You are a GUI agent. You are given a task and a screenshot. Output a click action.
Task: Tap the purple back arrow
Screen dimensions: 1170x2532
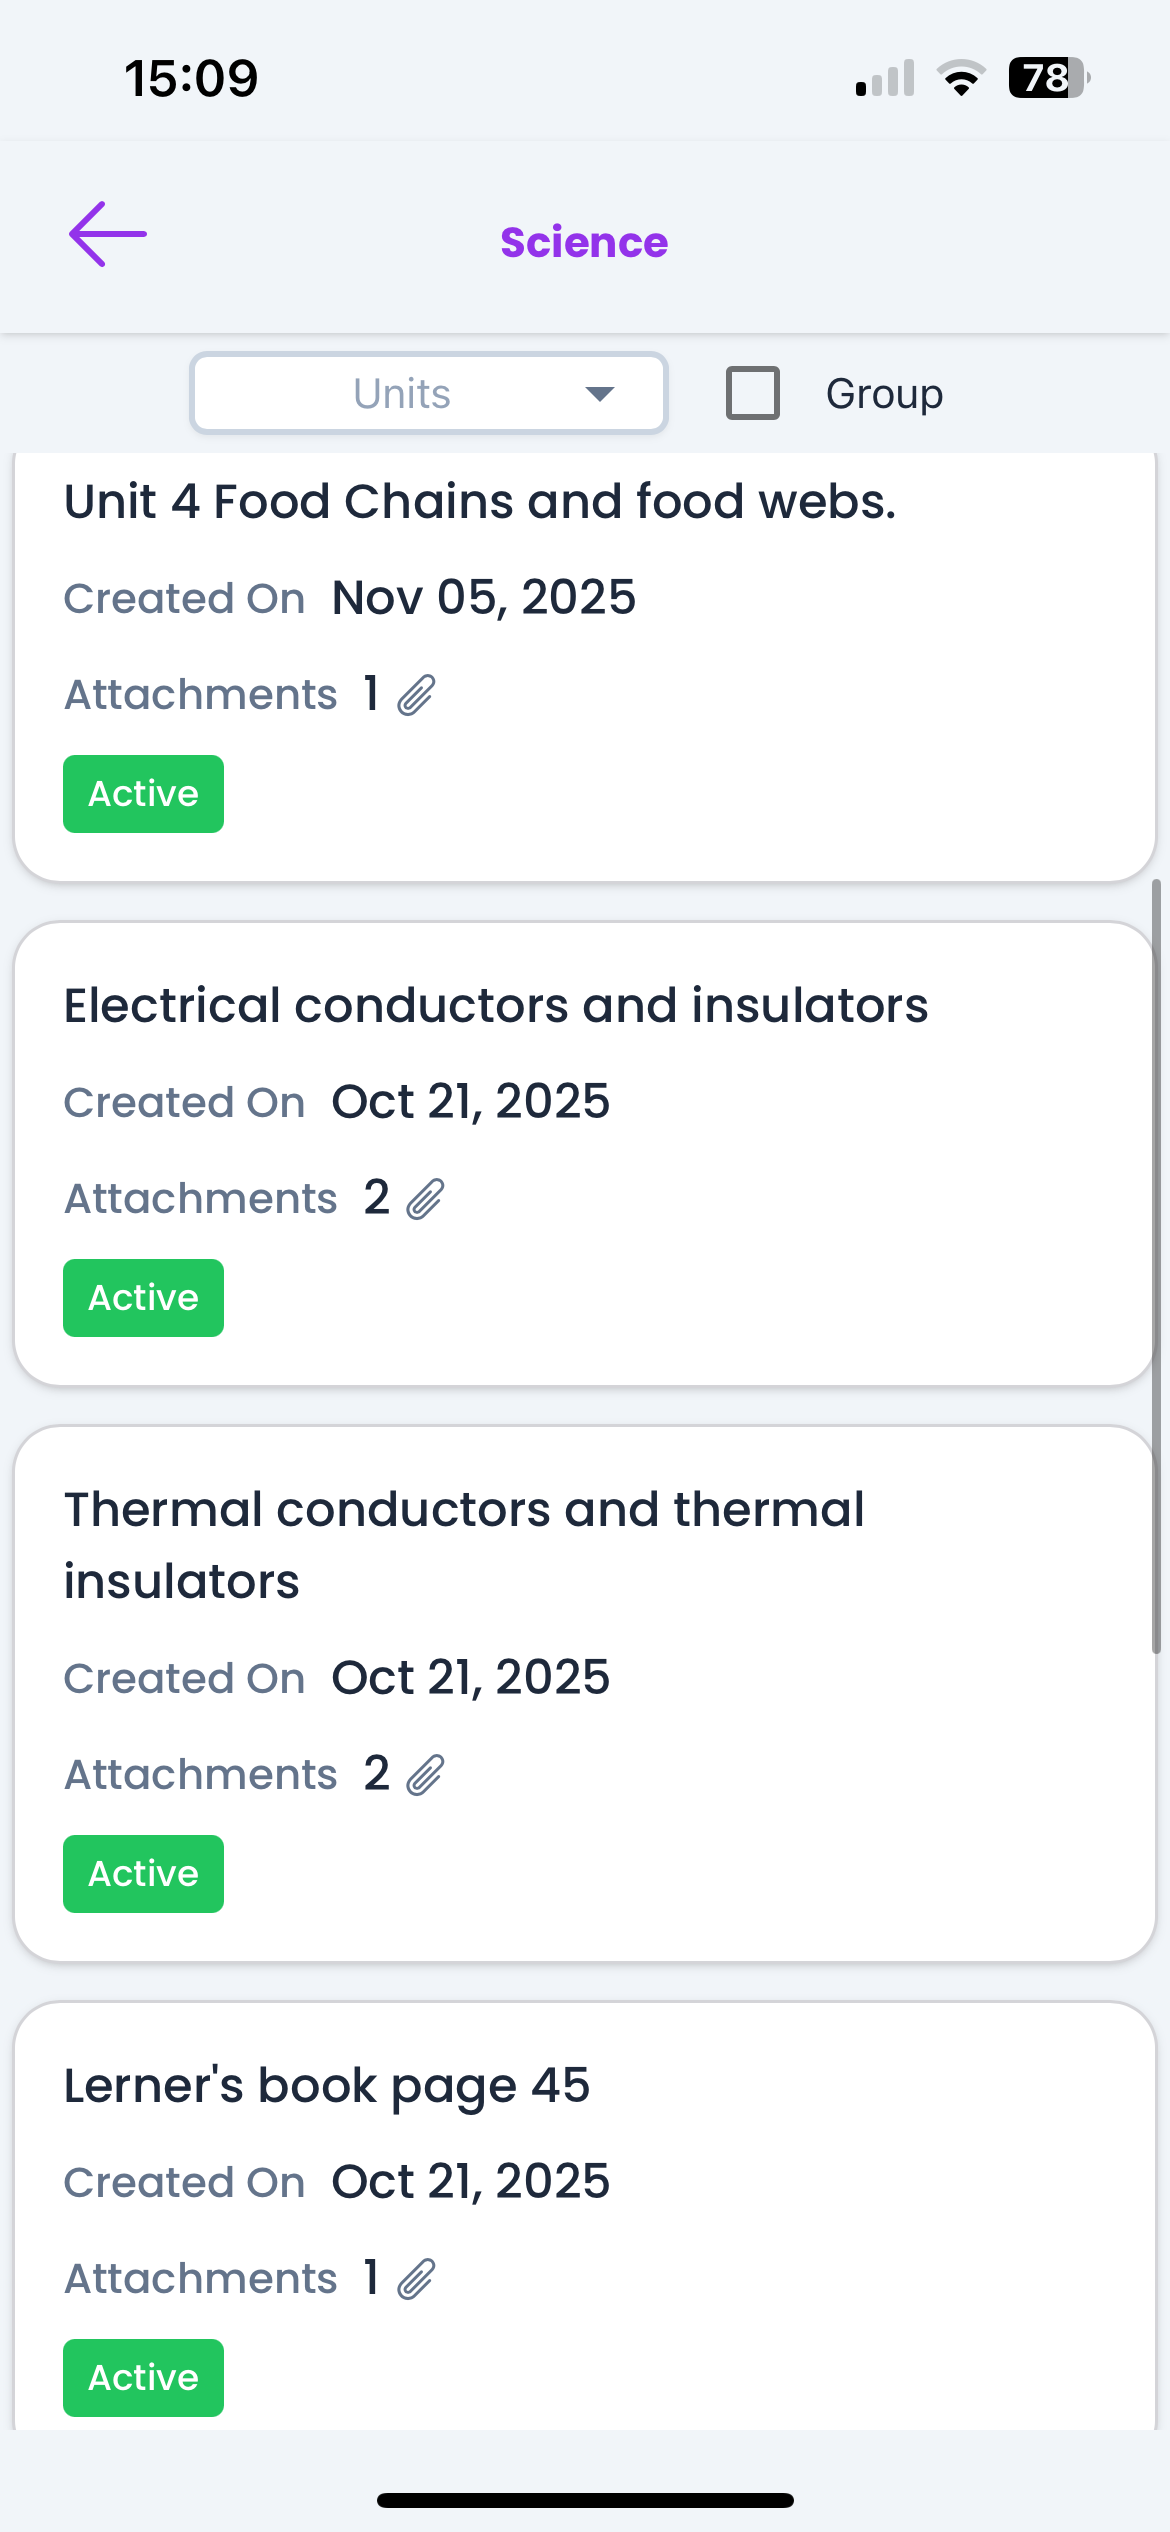pyautogui.click(x=108, y=235)
